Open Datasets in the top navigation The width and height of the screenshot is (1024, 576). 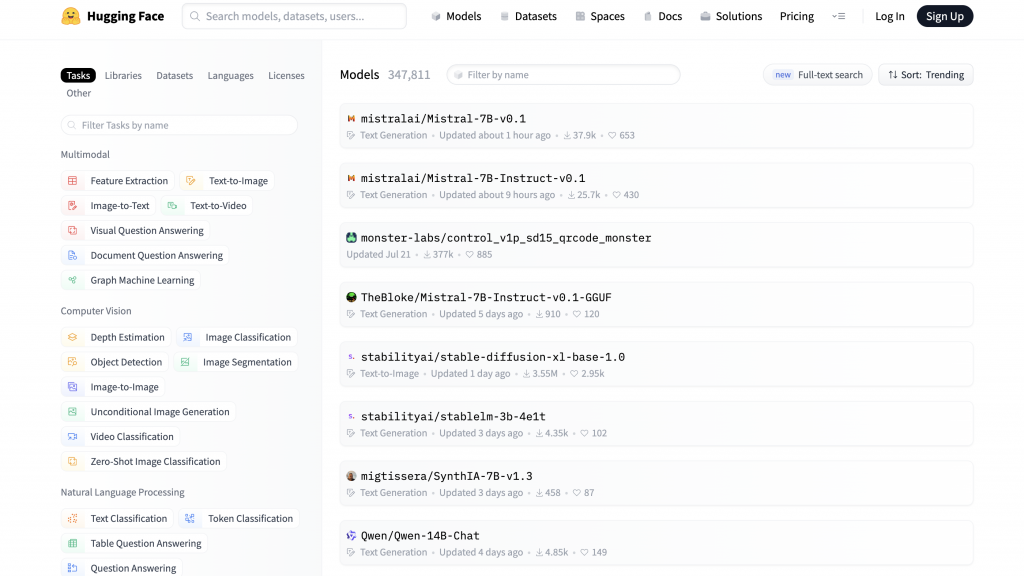tap(528, 16)
